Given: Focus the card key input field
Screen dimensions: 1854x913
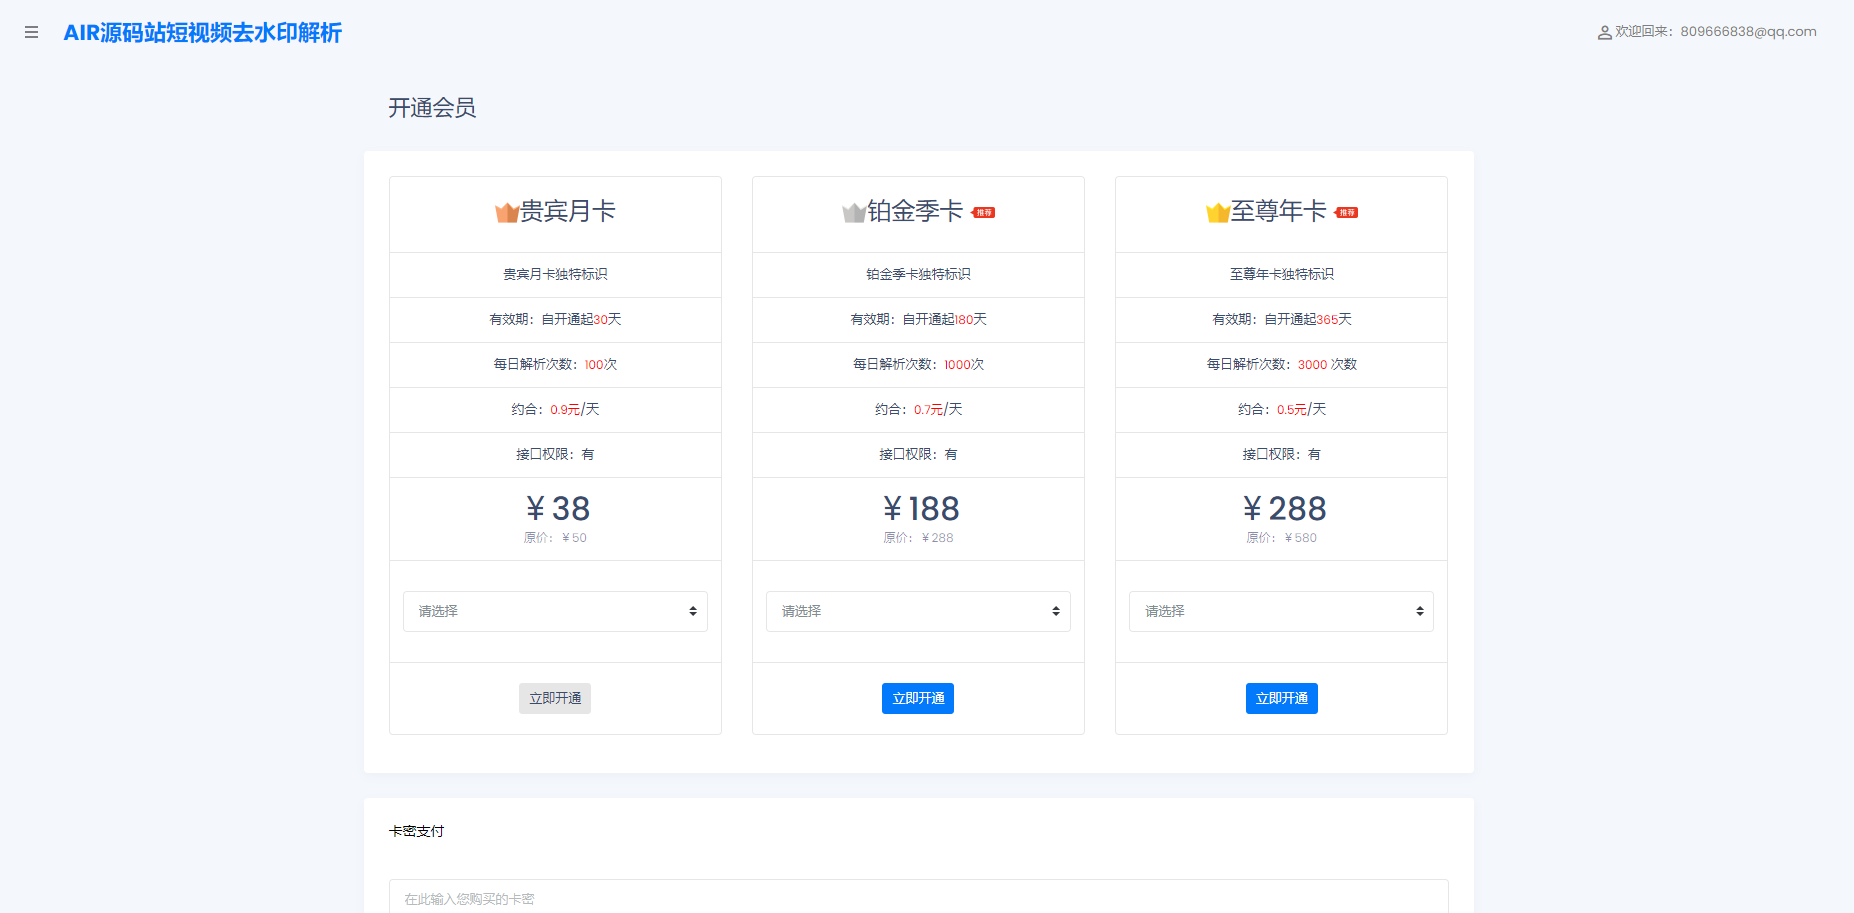Looking at the screenshot, I should [918, 898].
